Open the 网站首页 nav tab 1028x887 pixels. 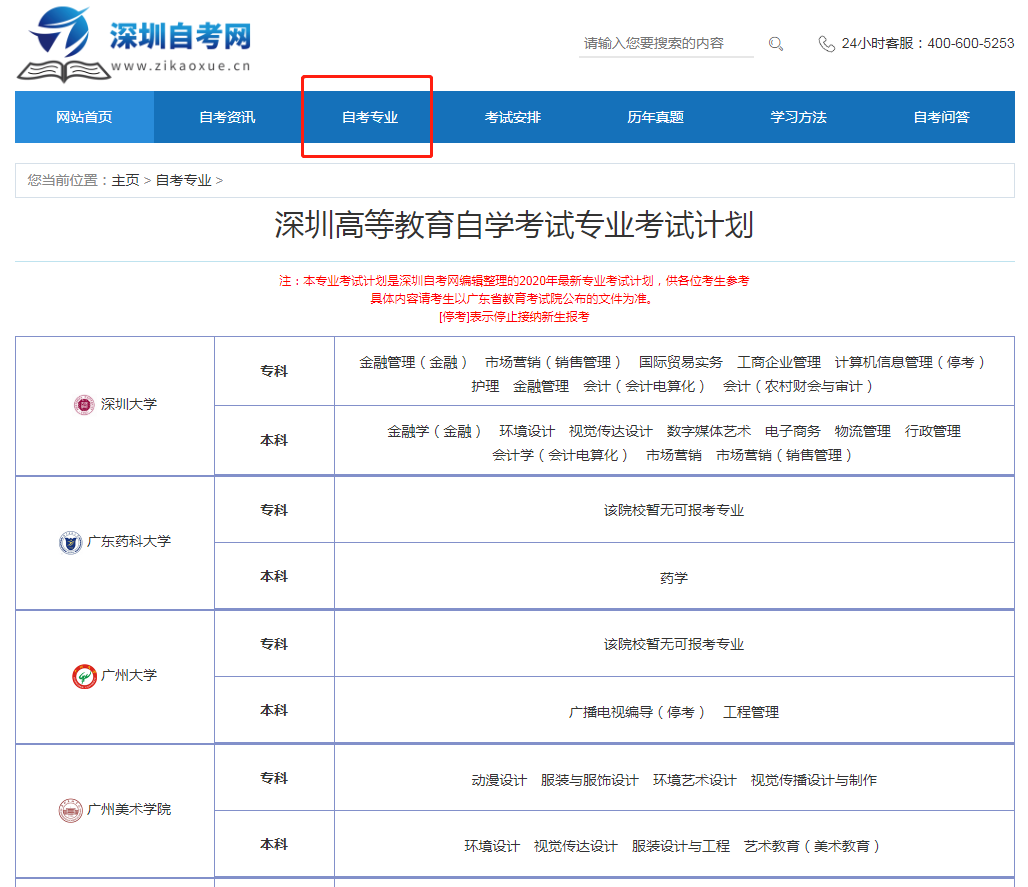[85, 117]
